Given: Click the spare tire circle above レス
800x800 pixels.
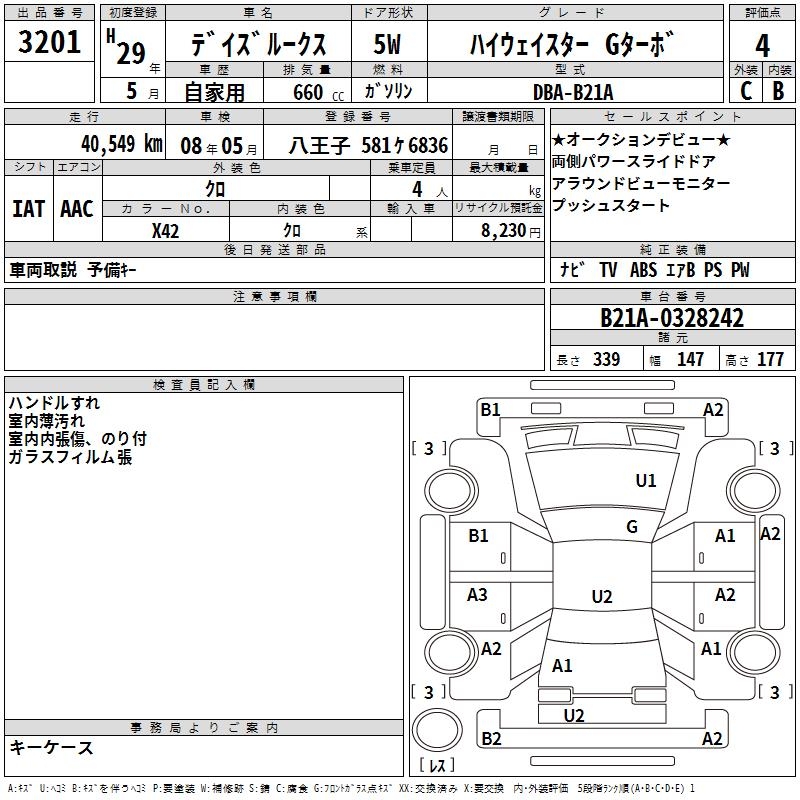Looking at the screenshot, I should coord(437,729).
